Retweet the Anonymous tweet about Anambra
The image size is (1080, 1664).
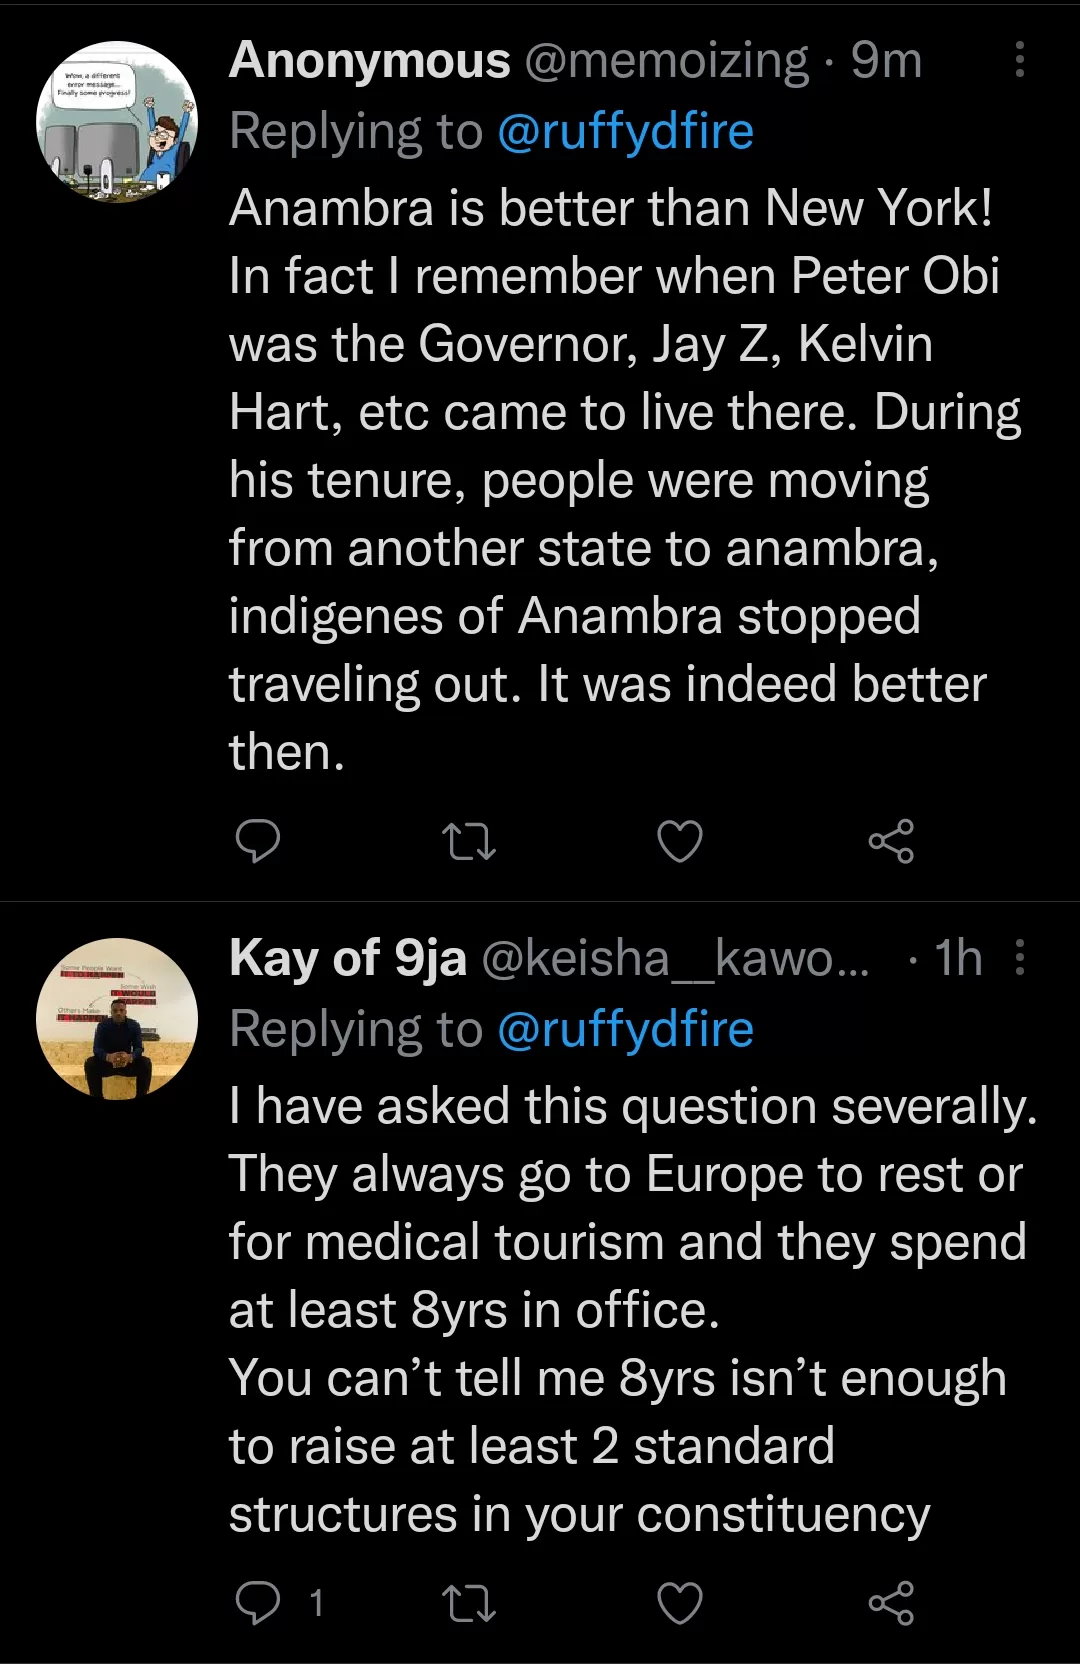coord(469,841)
